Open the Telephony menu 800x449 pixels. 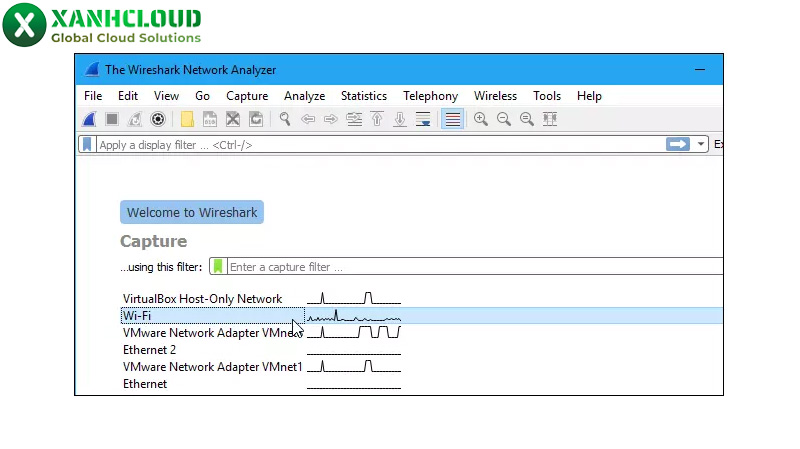430,96
